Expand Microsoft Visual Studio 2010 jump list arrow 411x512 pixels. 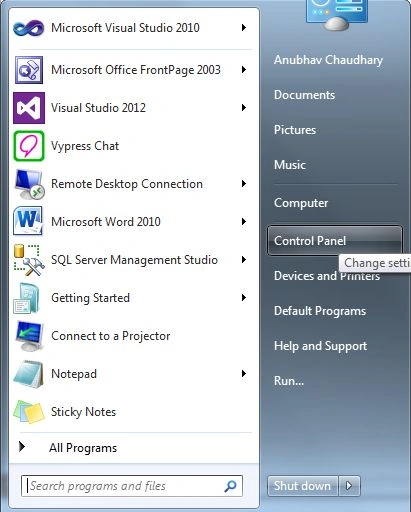(x=244, y=28)
